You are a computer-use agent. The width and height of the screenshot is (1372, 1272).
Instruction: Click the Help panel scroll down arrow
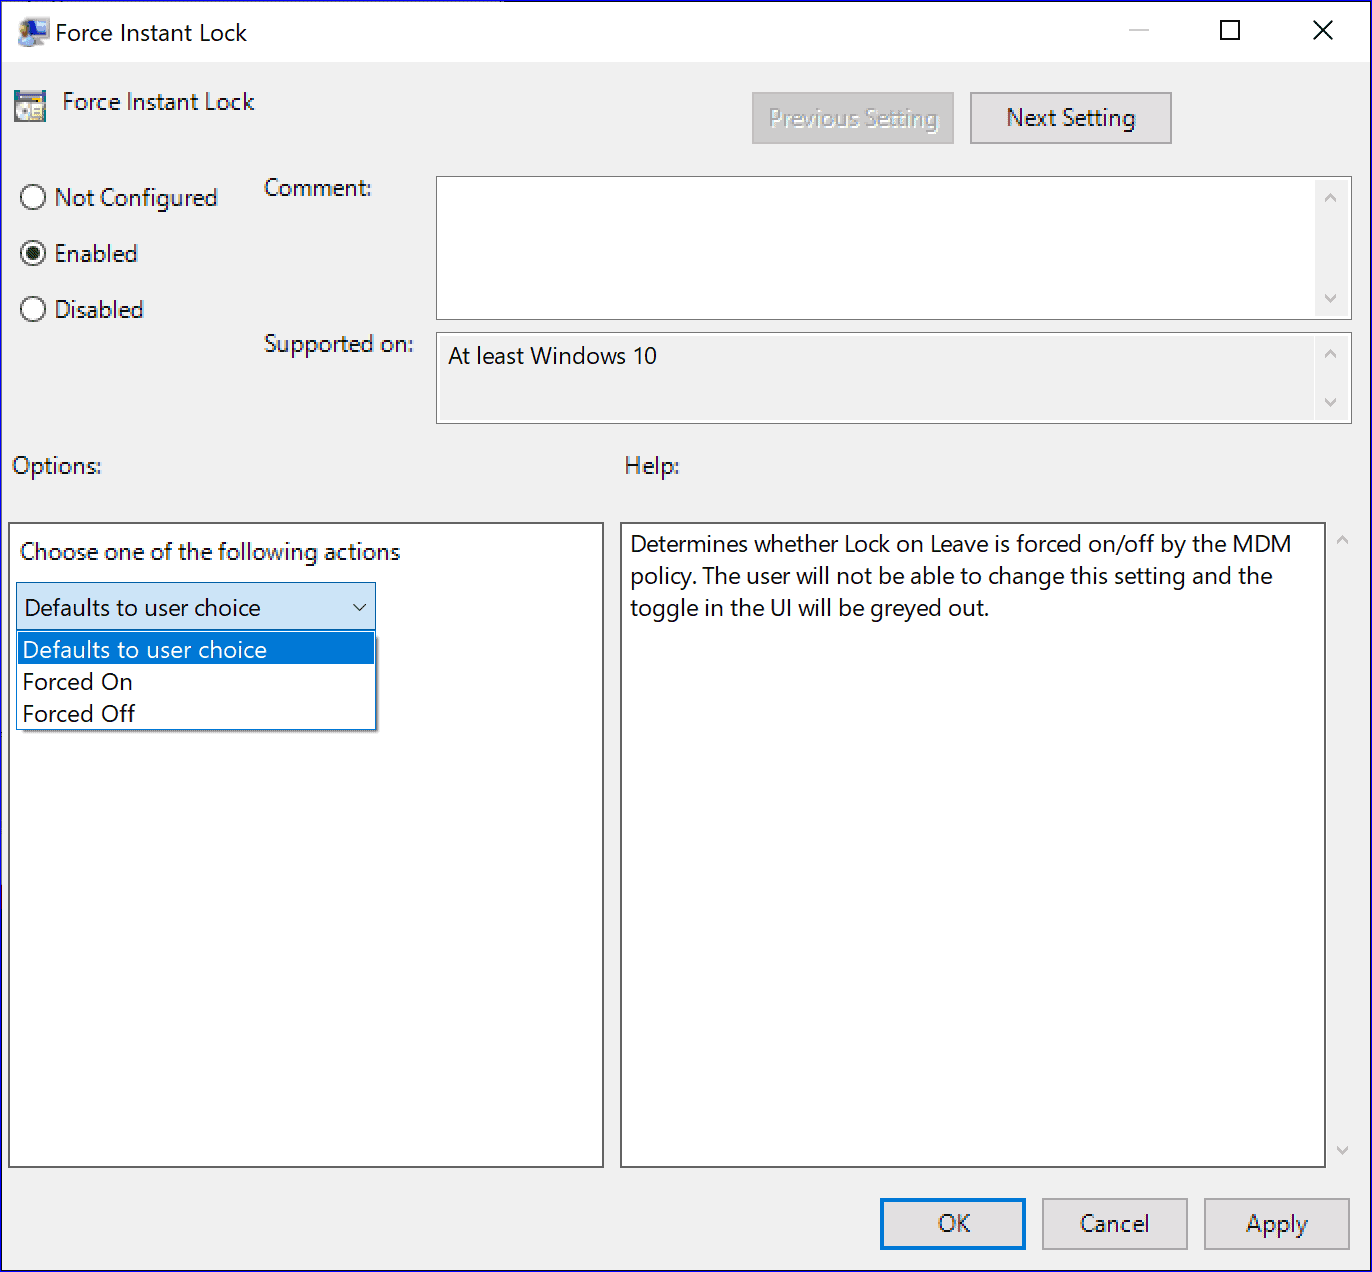point(1343,1151)
